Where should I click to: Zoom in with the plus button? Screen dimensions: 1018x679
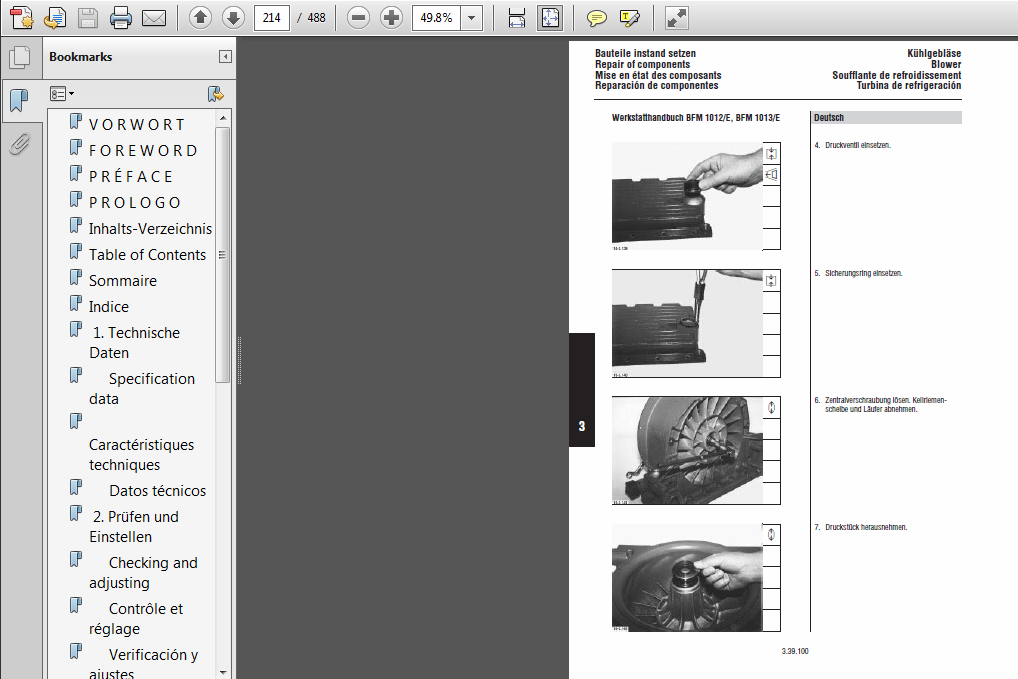pyautogui.click(x=391, y=18)
